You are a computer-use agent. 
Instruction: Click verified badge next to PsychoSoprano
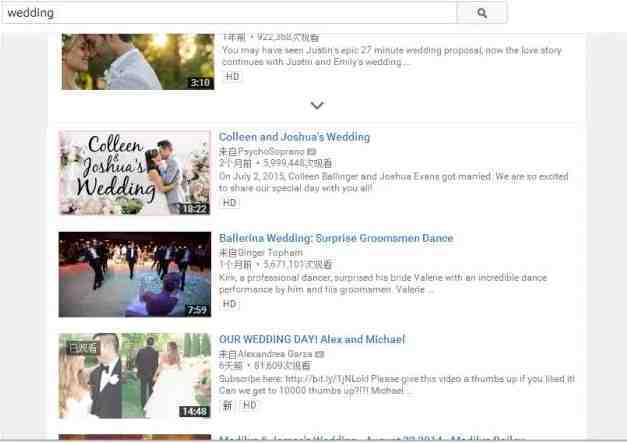pos(312,152)
